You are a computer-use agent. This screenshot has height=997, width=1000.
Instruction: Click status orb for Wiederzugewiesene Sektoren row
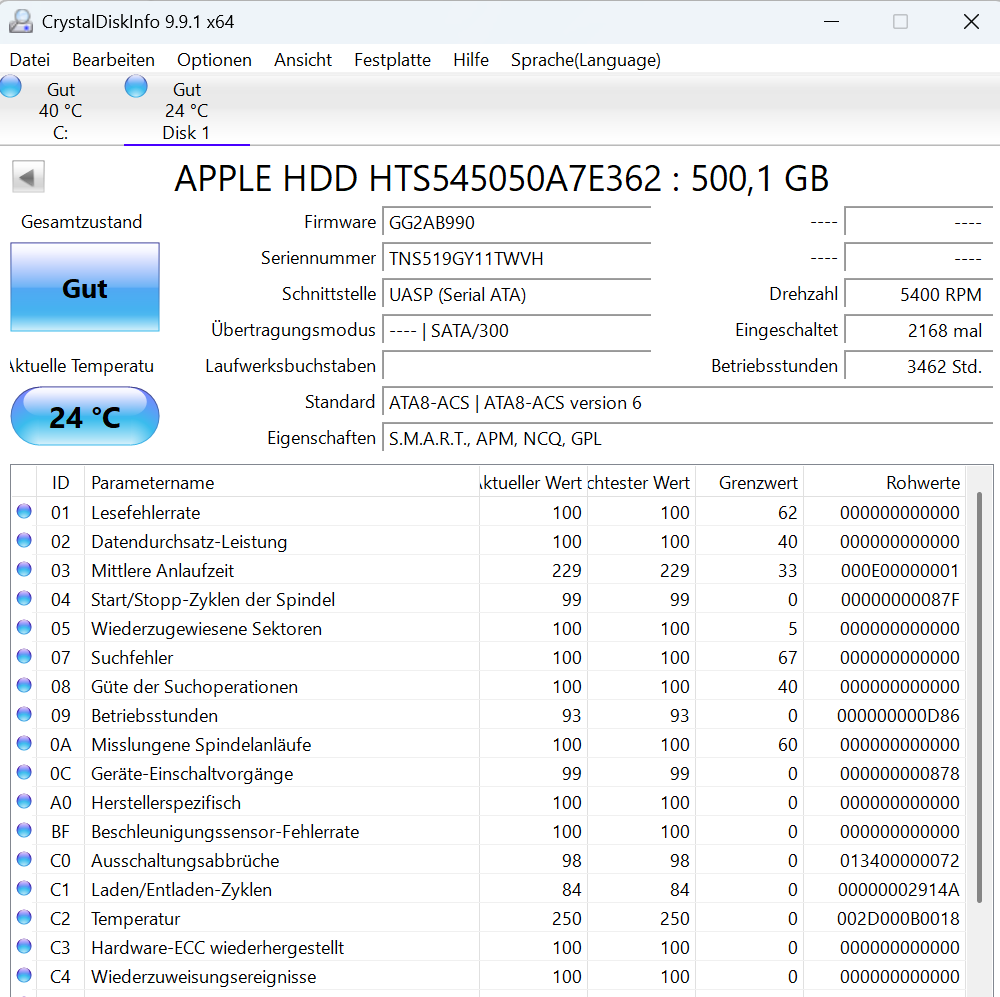[24, 628]
